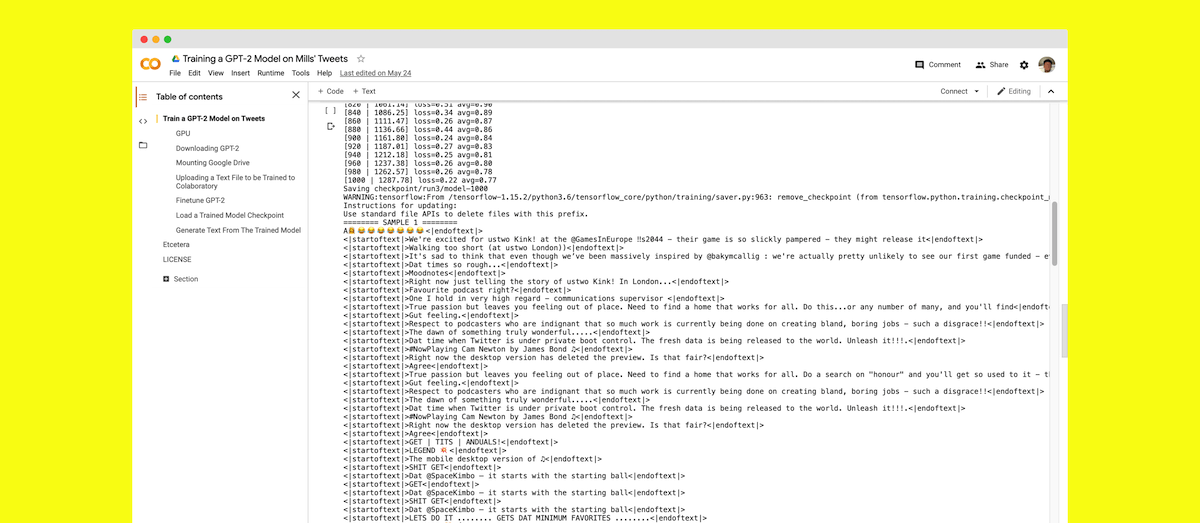
Task: Open the Last edited on May 24 link
Action: 375,73
